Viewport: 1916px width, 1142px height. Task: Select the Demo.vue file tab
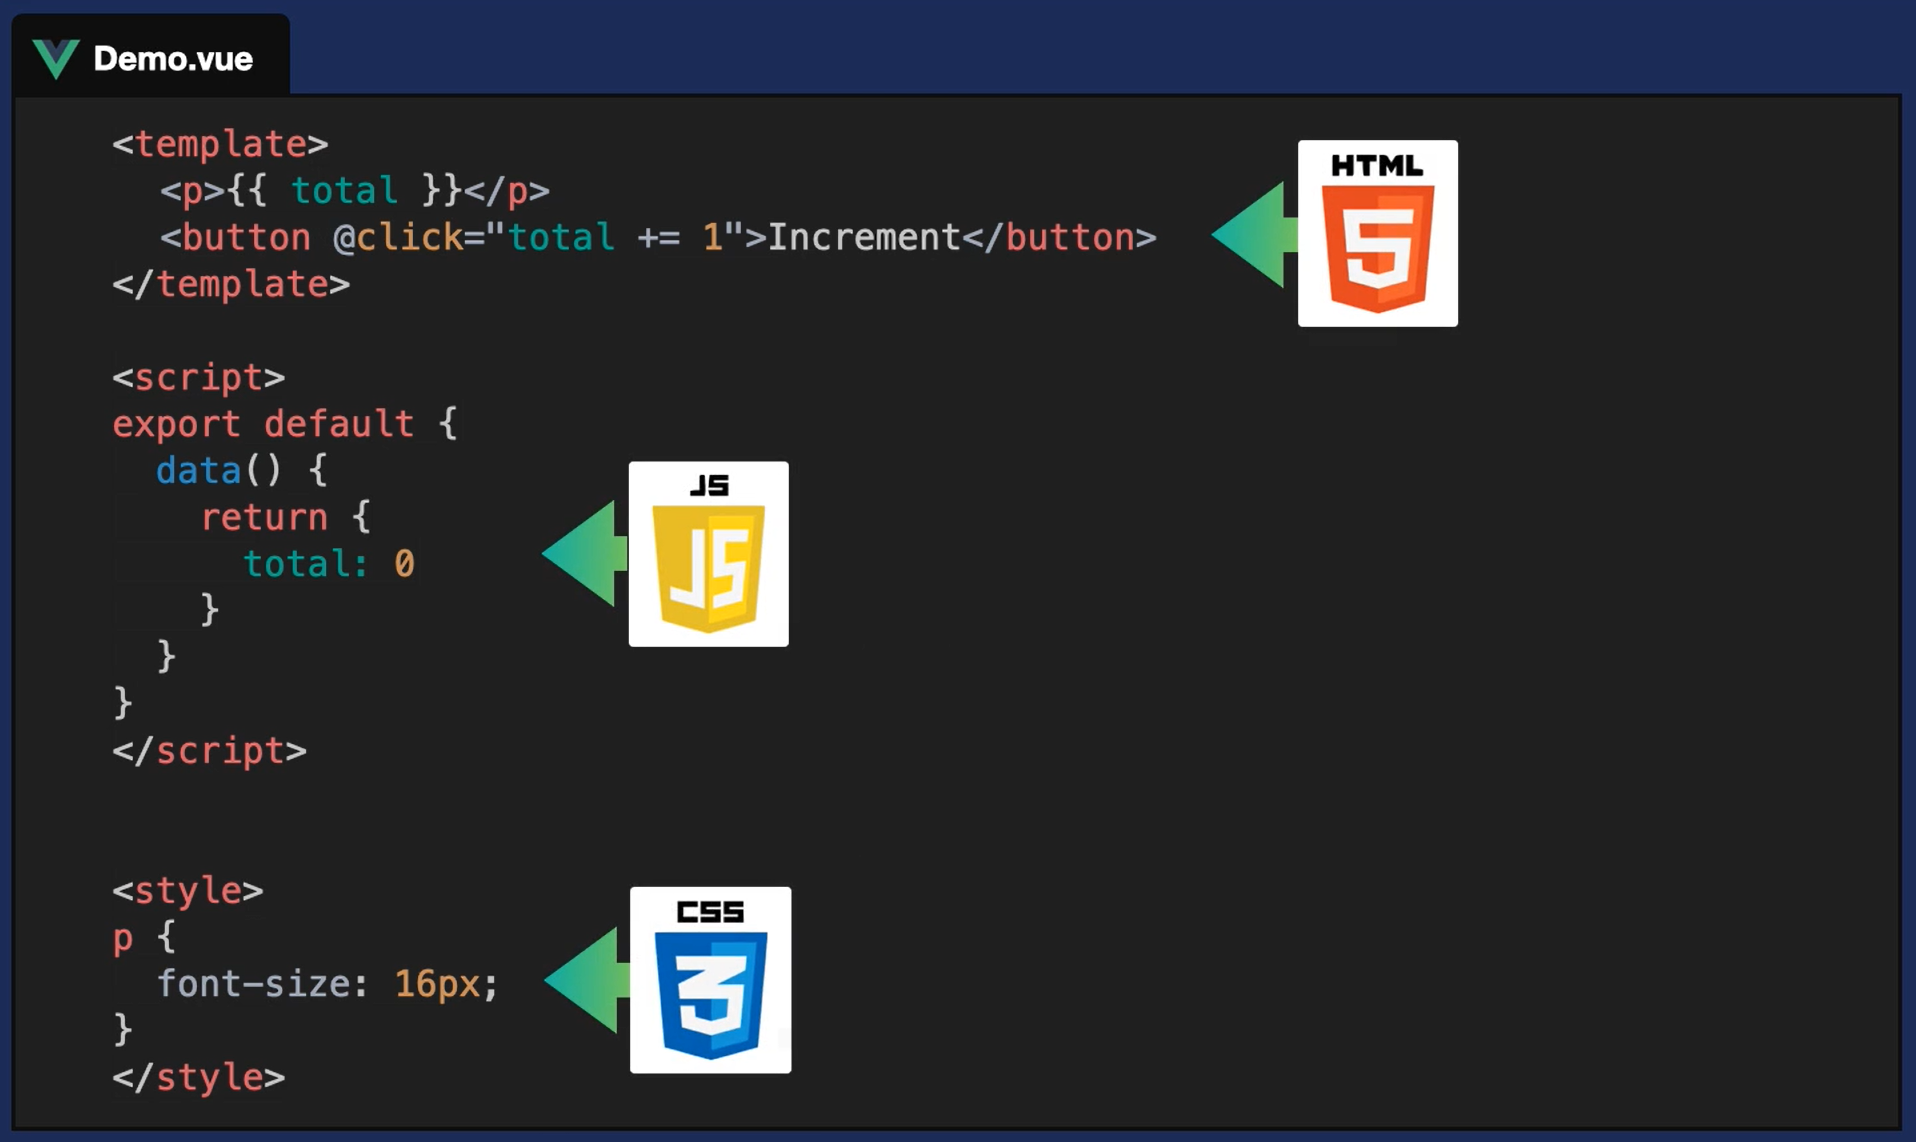[x=151, y=56]
